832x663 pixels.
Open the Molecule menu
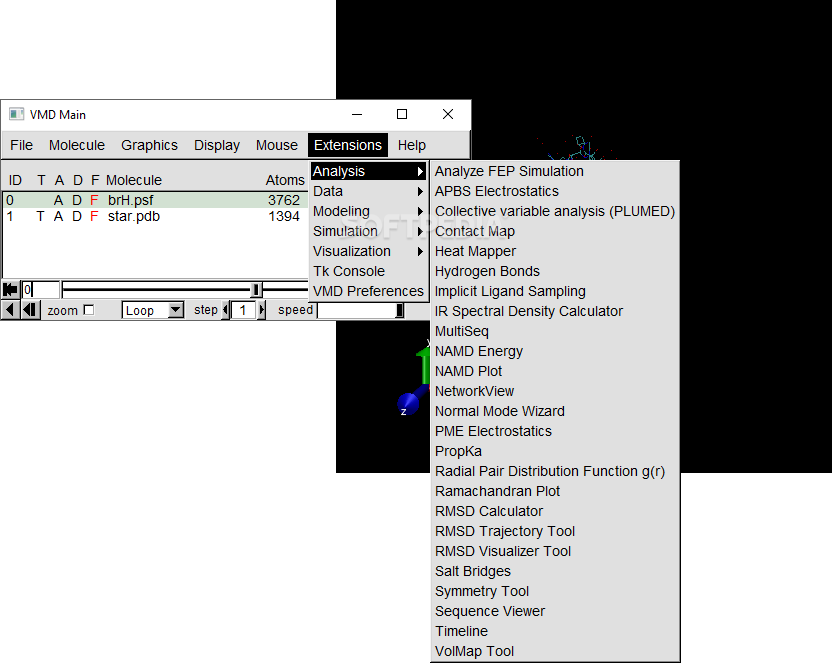click(x=77, y=145)
